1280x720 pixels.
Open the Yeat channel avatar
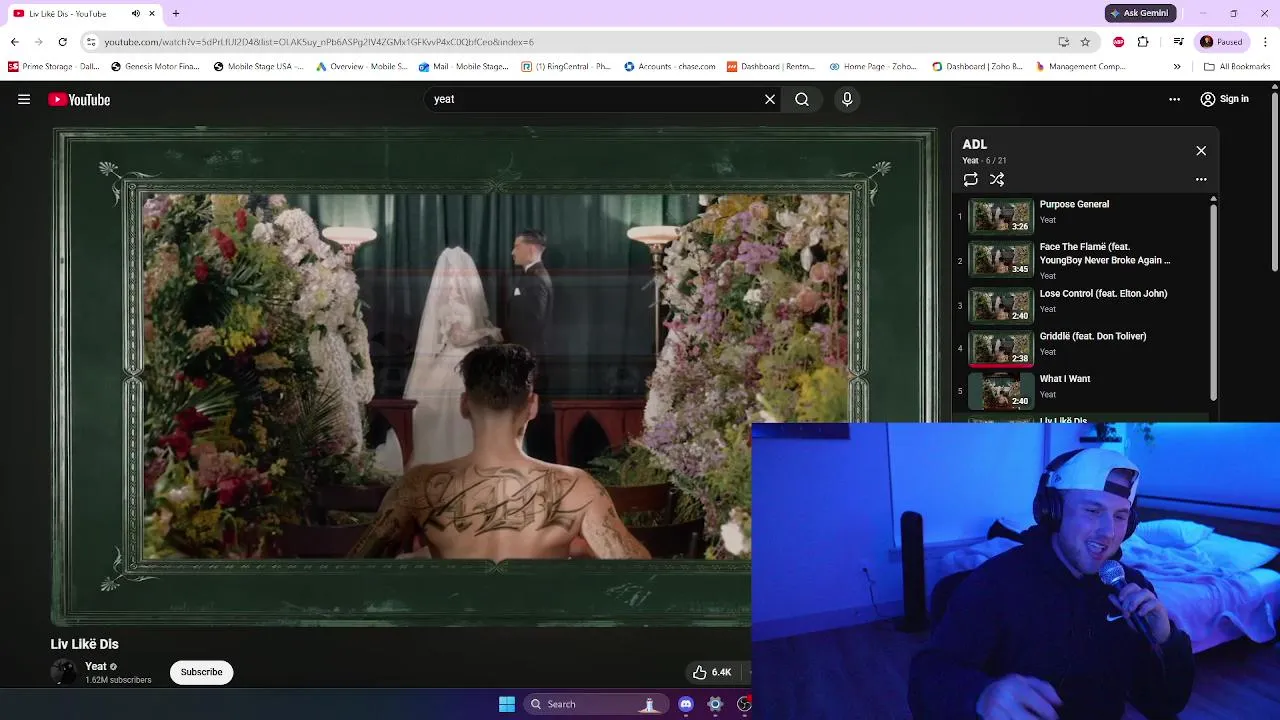pos(64,672)
